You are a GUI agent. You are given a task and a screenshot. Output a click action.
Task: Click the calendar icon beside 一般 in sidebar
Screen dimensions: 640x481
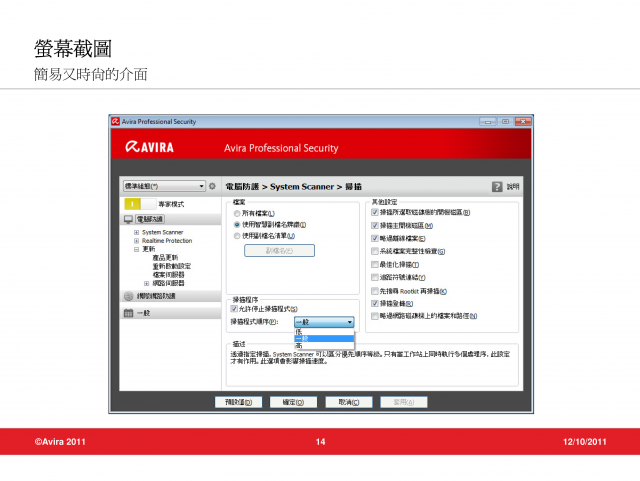[x=129, y=313]
